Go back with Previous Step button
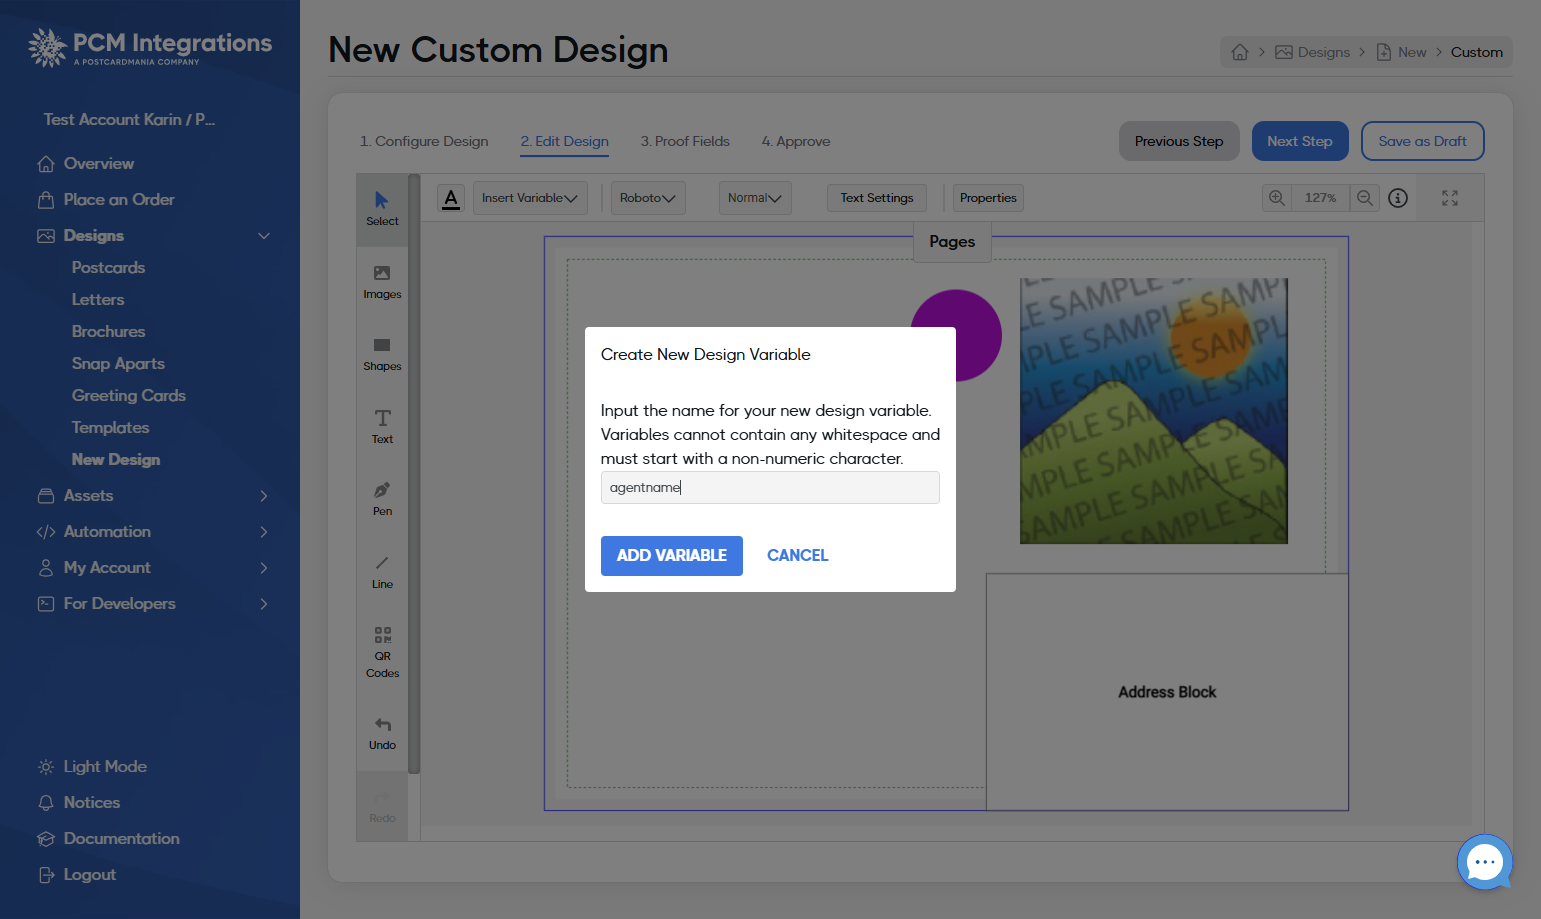The image size is (1541, 919). click(1179, 141)
